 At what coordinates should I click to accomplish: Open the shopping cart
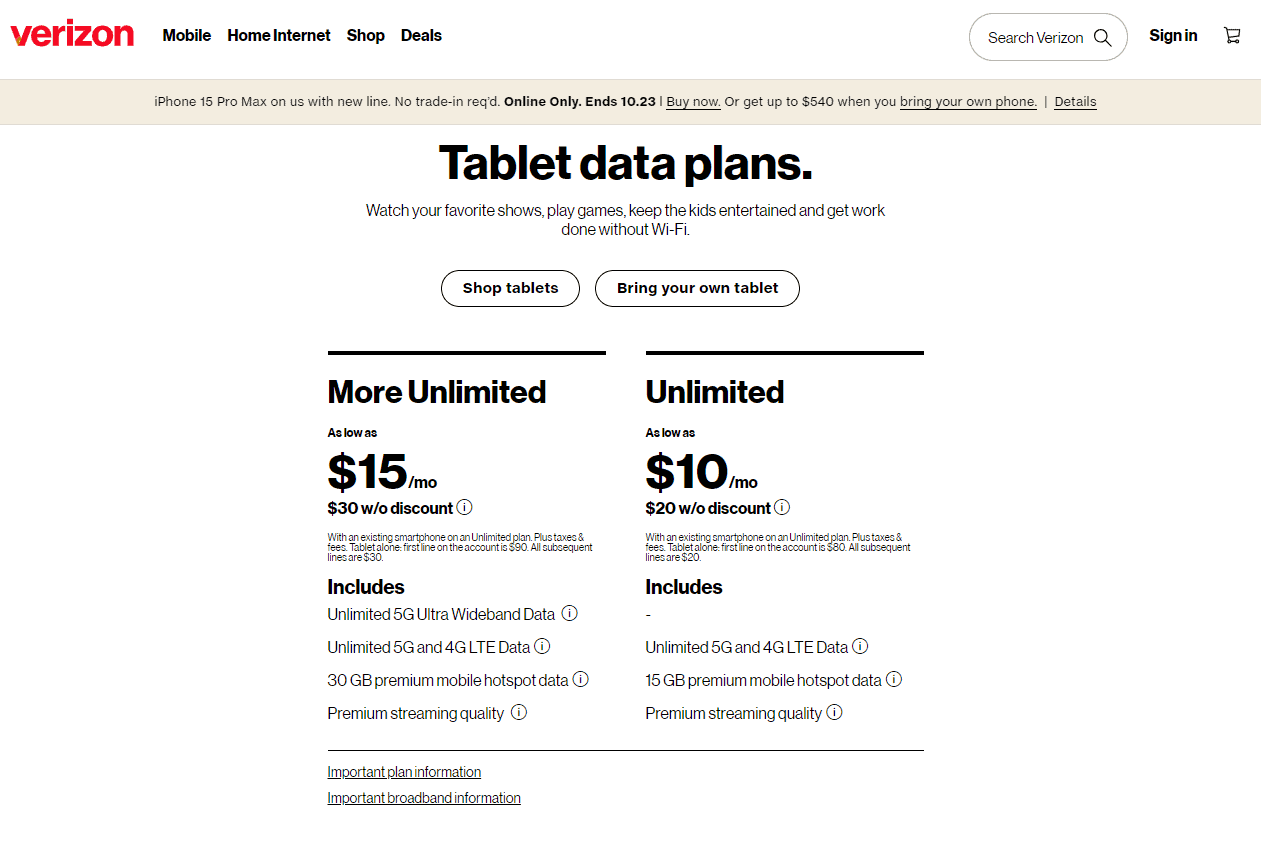click(x=1232, y=36)
